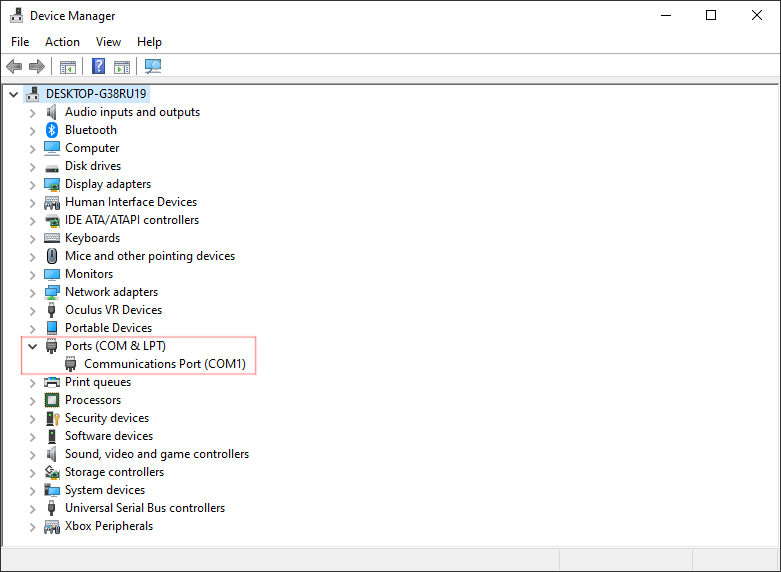Image resolution: width=781 pixels, height=572 pixels.
Task: Open the Help menu
Action: point(149,42)
